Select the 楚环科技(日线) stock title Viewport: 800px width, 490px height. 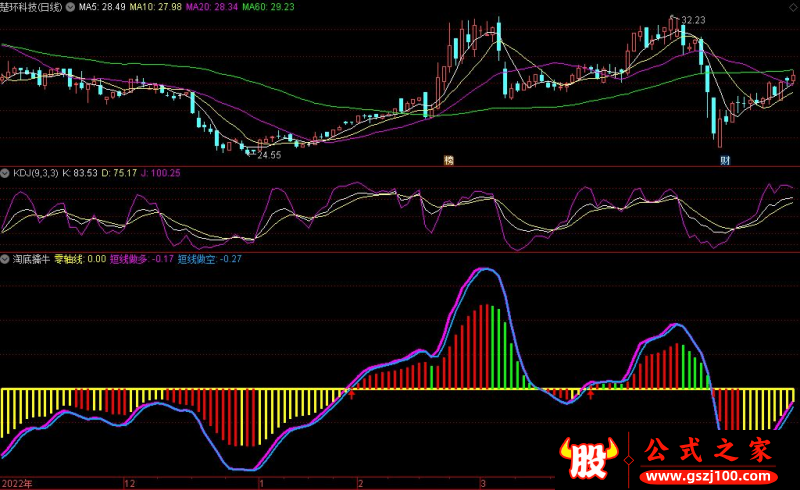pos(43,7)
